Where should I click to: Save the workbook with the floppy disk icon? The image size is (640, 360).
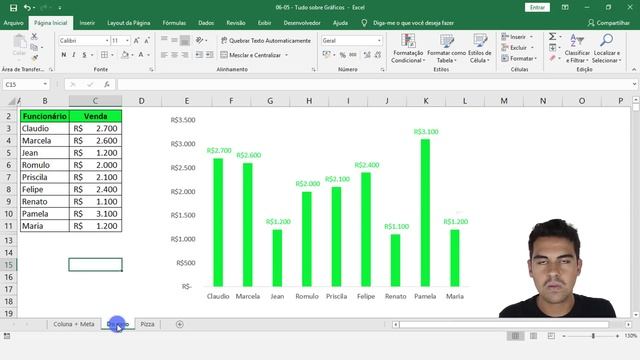tap(13, 7)
